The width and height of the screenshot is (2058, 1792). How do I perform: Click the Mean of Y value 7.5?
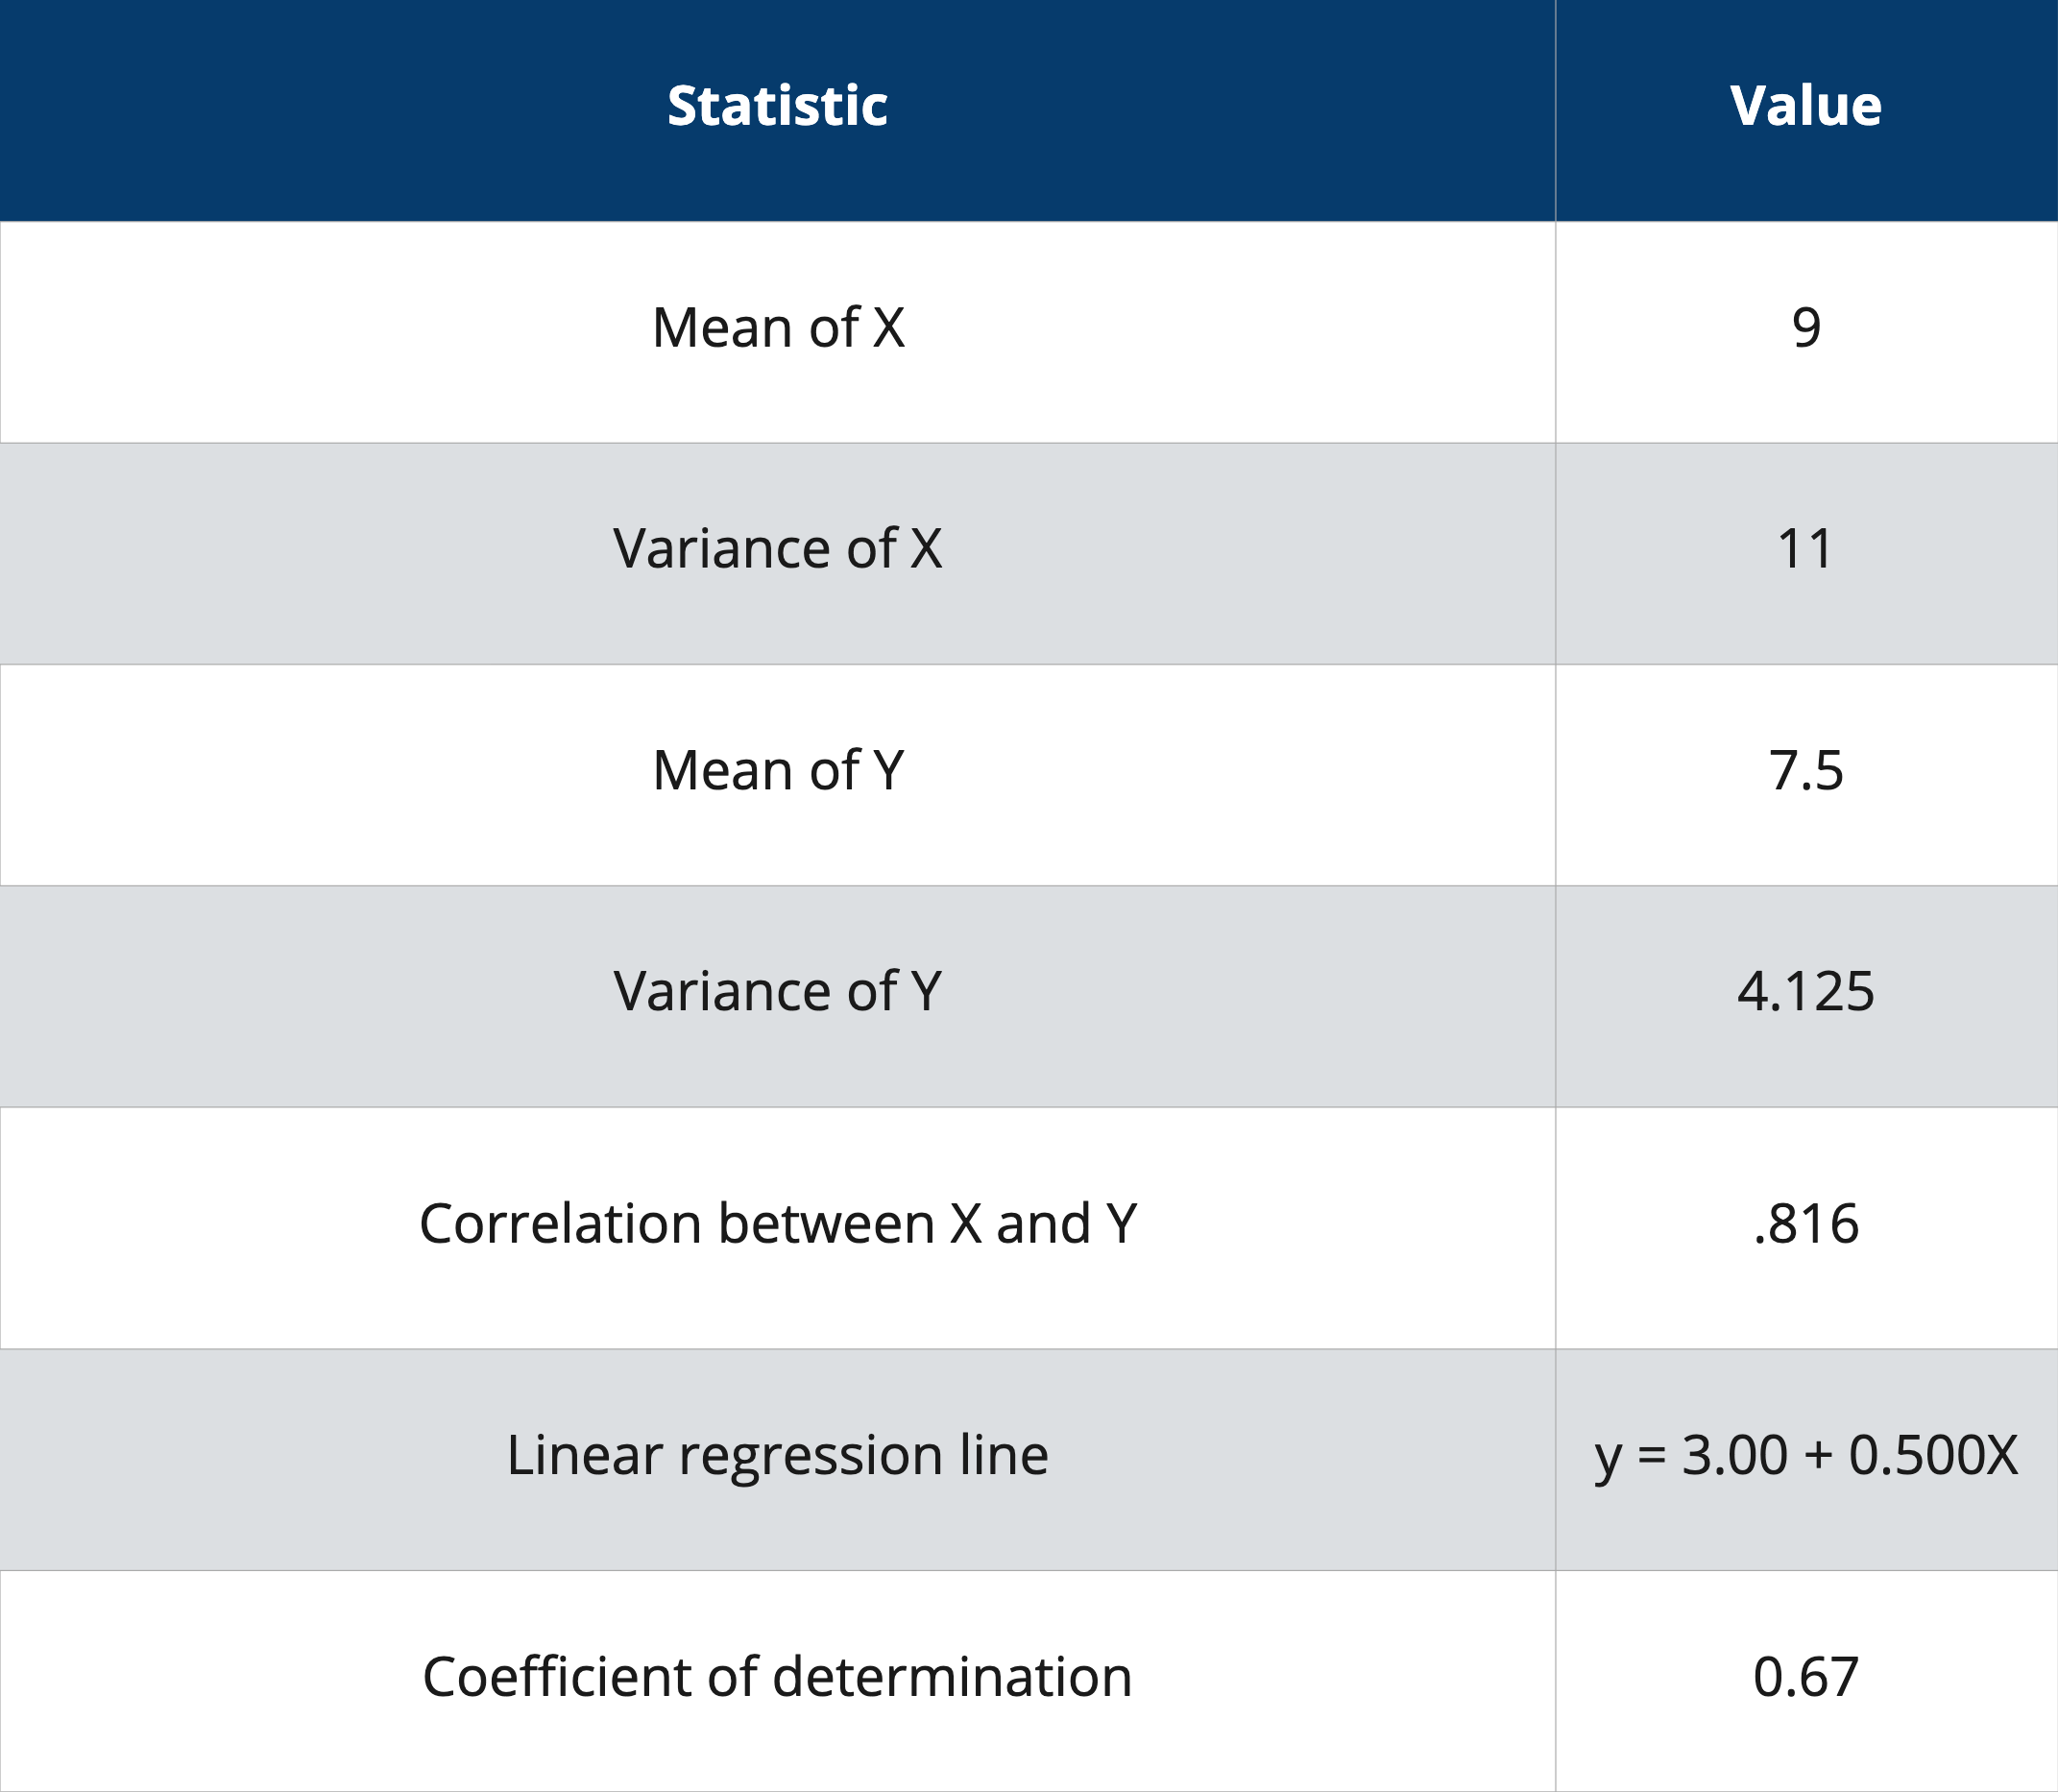(x=1805, y=771)
